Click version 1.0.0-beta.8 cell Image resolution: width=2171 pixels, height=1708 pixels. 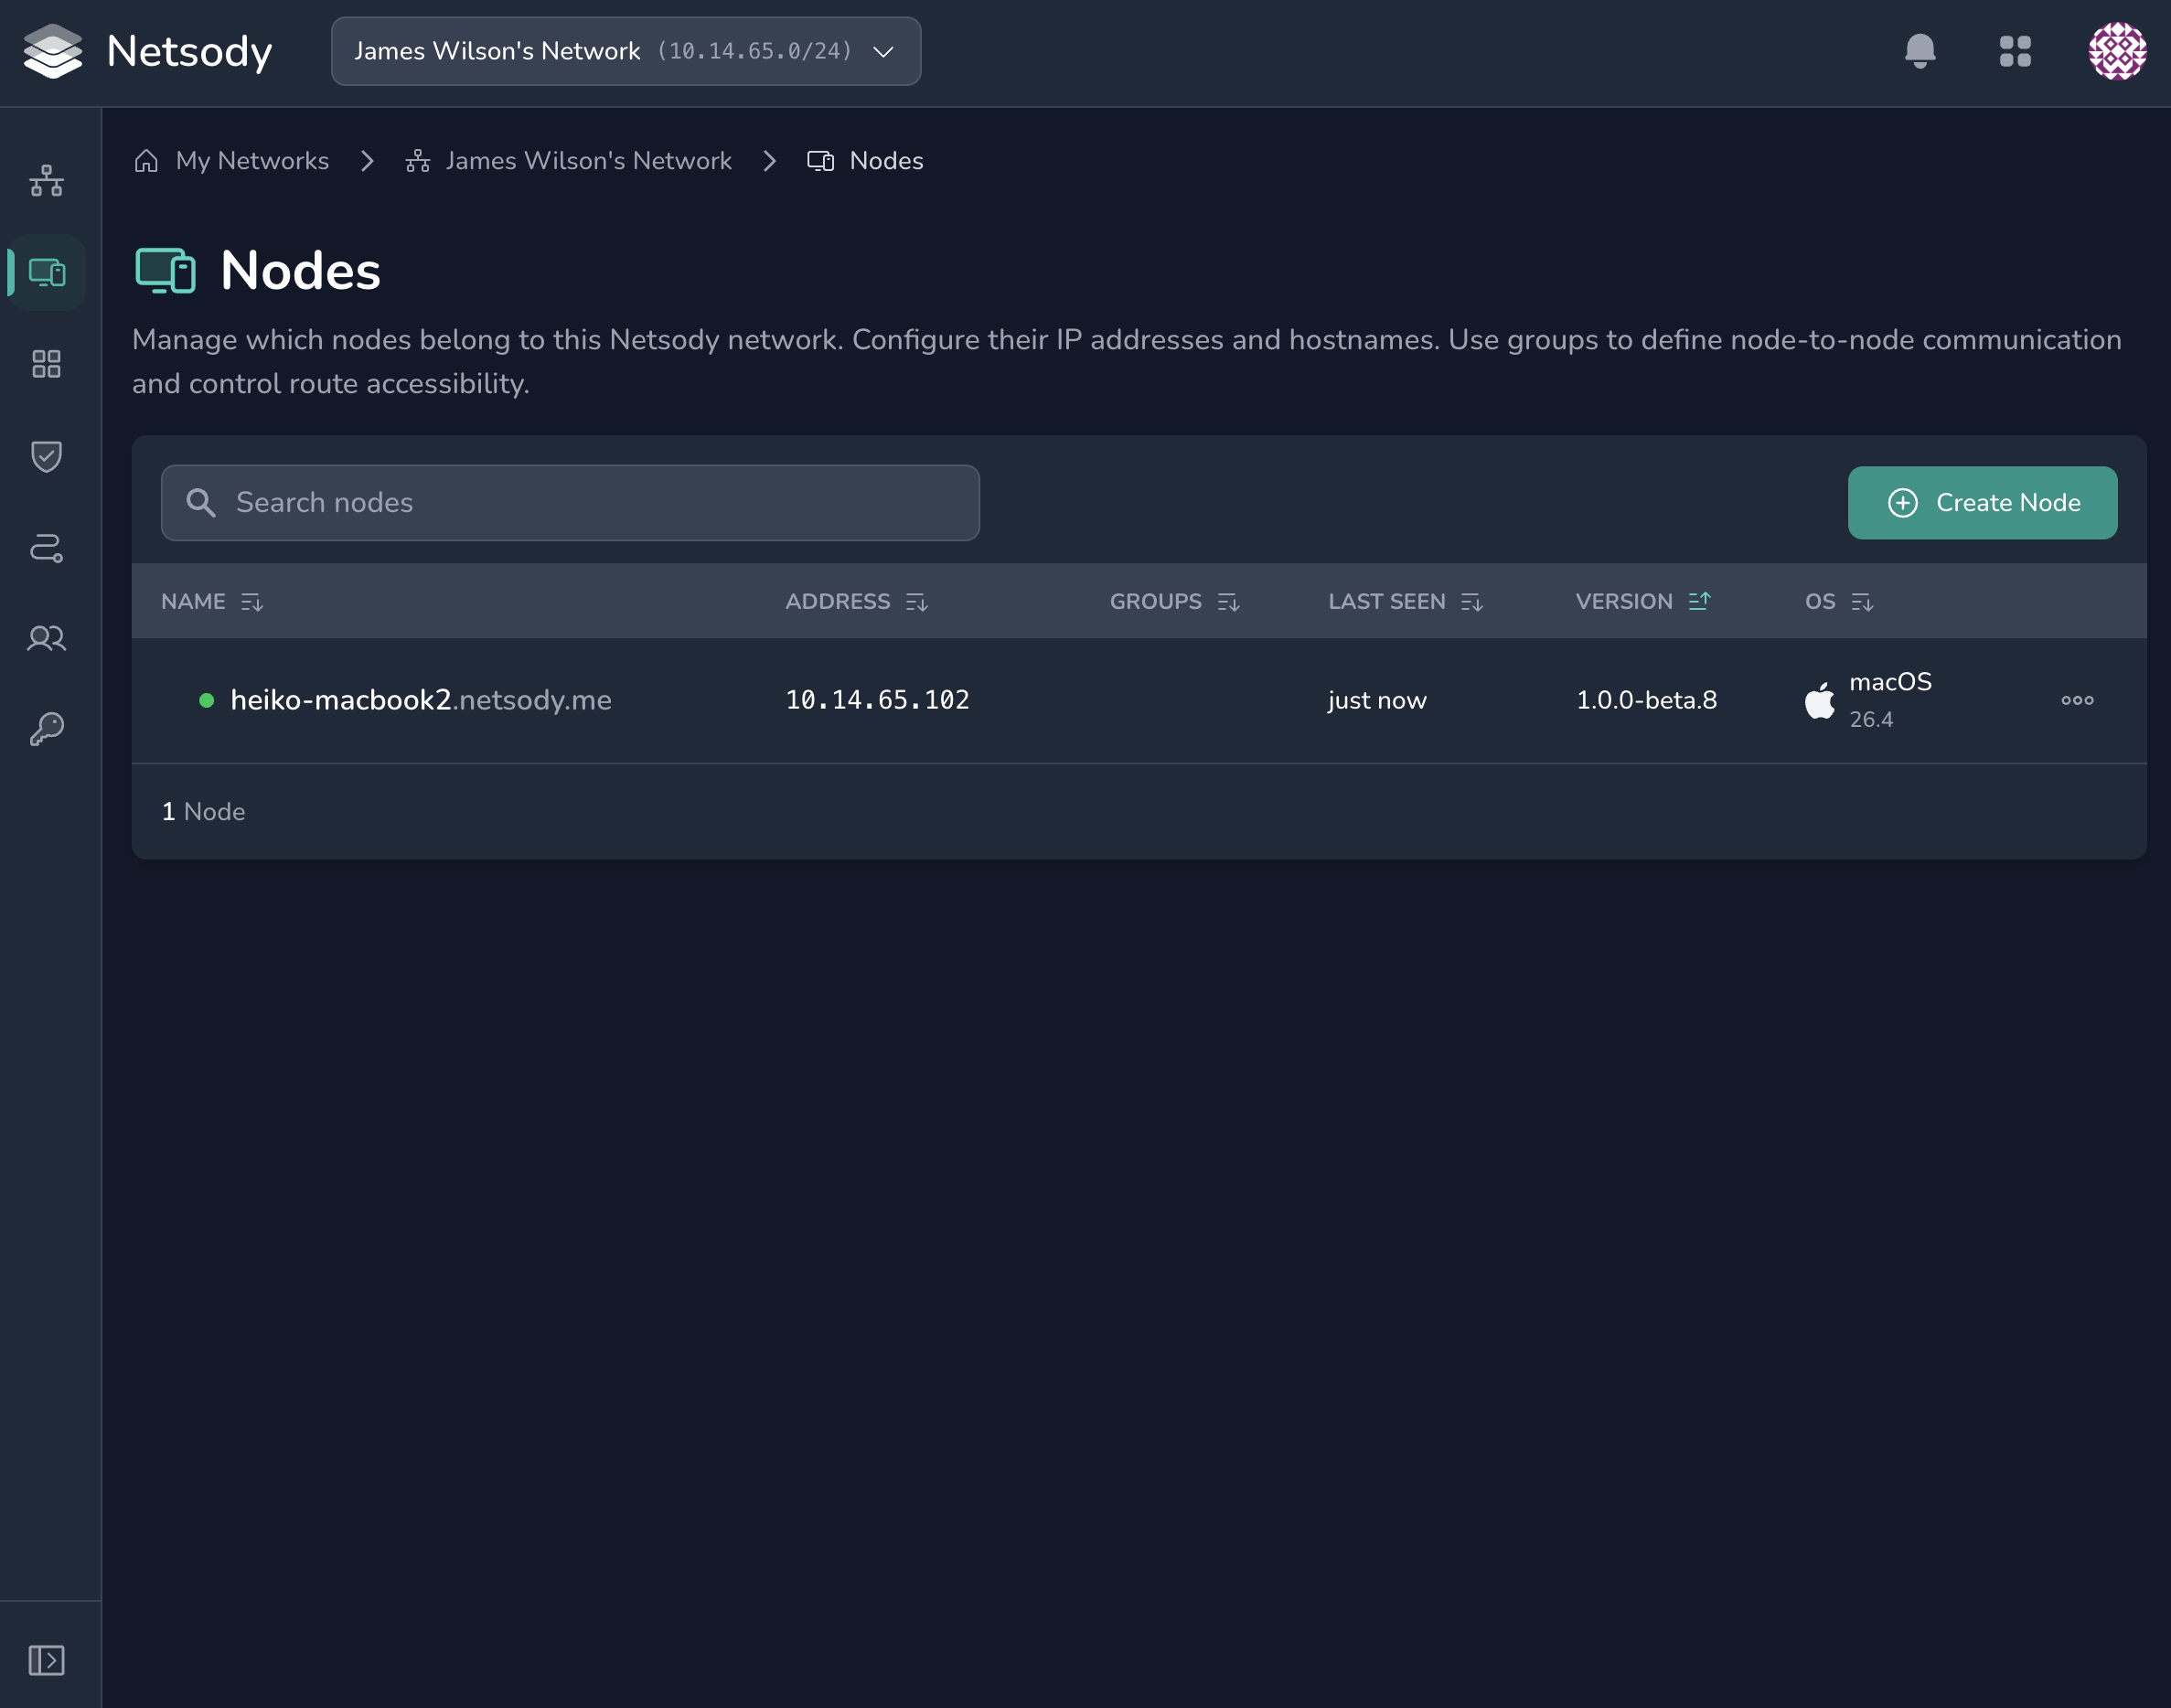pos(1646,700)
